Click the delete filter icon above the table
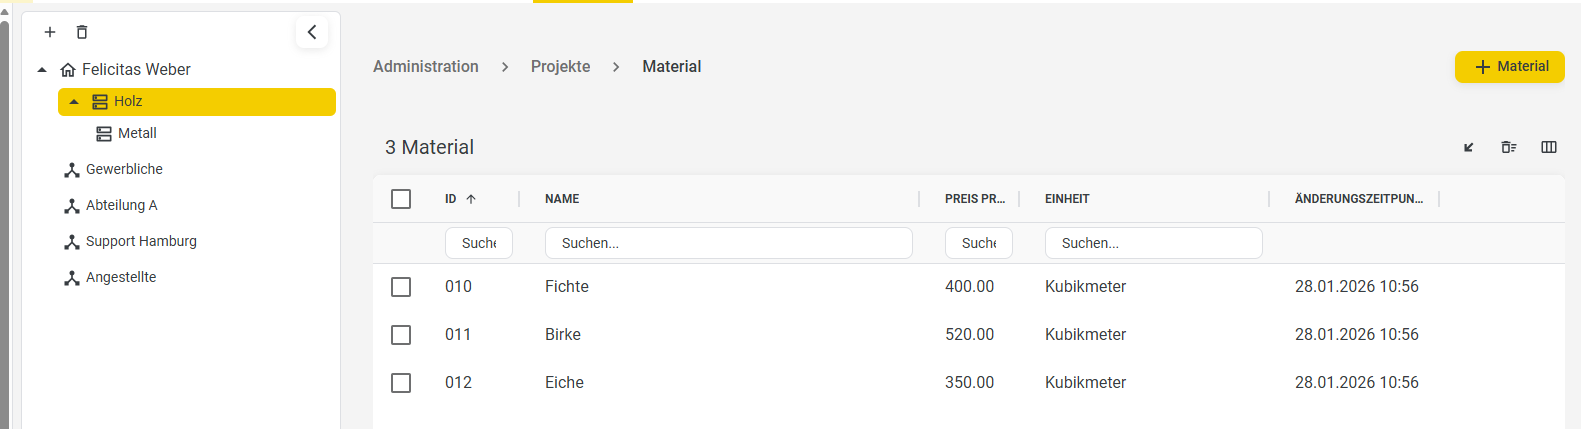The height and width of the screenshot is (429, 1581). [1509, 147]
